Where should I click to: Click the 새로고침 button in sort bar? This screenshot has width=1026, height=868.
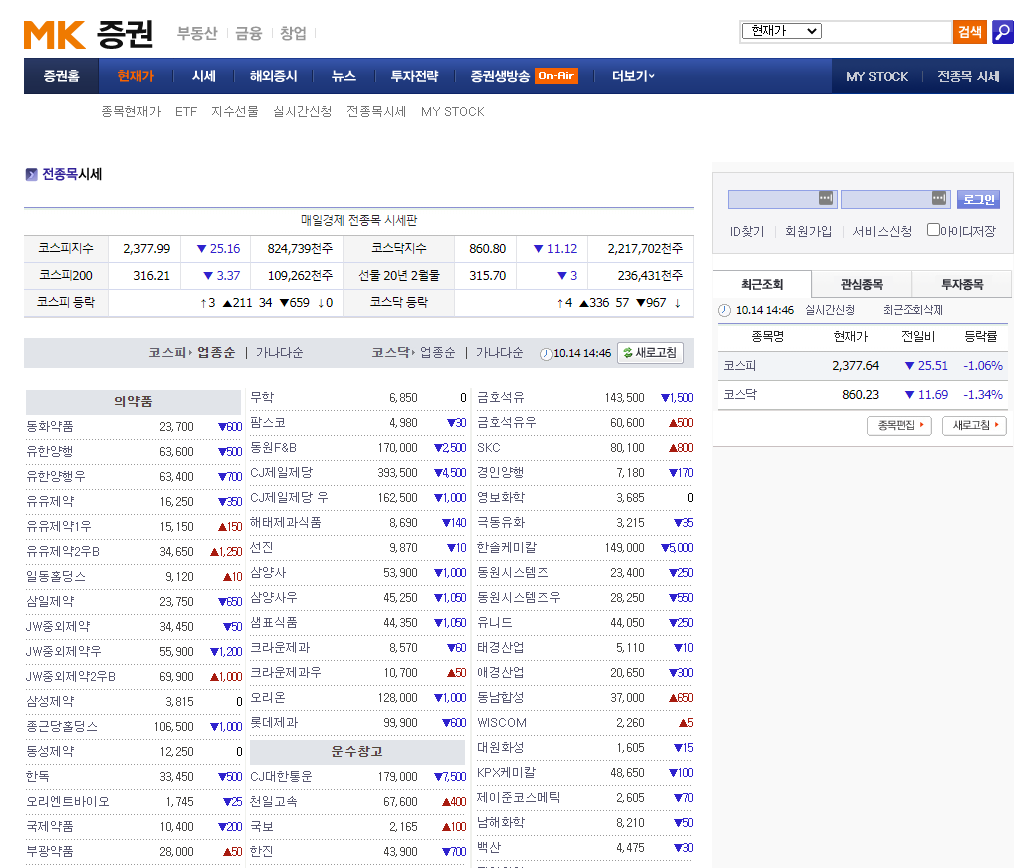click(650, 353)
